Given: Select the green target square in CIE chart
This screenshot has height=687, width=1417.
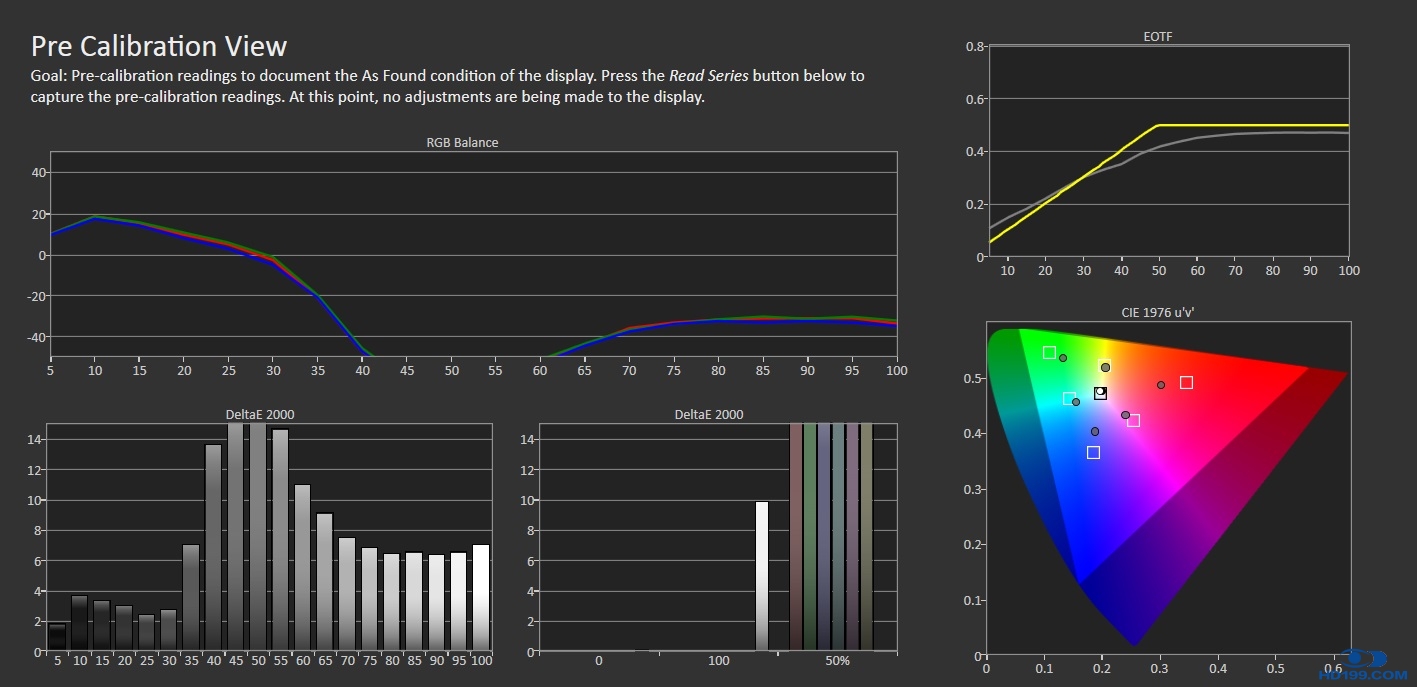Looking at the screenshot, I should pos(1049,352).
